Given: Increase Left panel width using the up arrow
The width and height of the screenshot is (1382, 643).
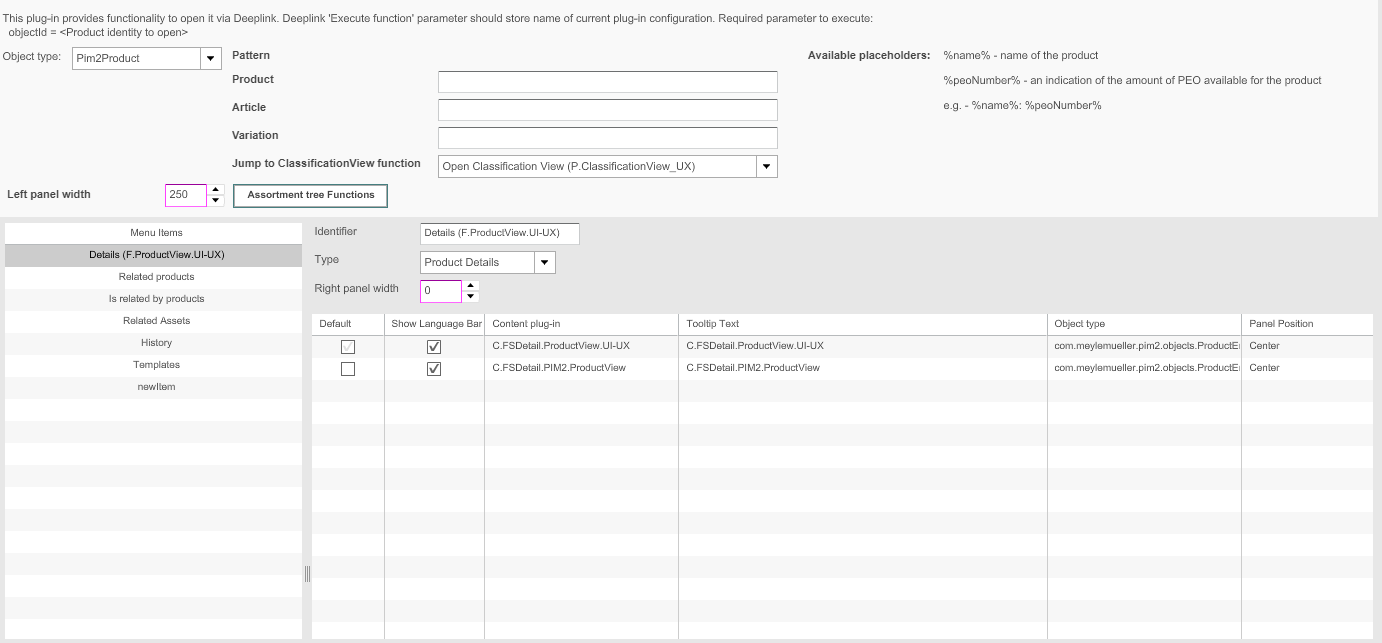Looking at the screenshot, I should (x=217, y=190).
